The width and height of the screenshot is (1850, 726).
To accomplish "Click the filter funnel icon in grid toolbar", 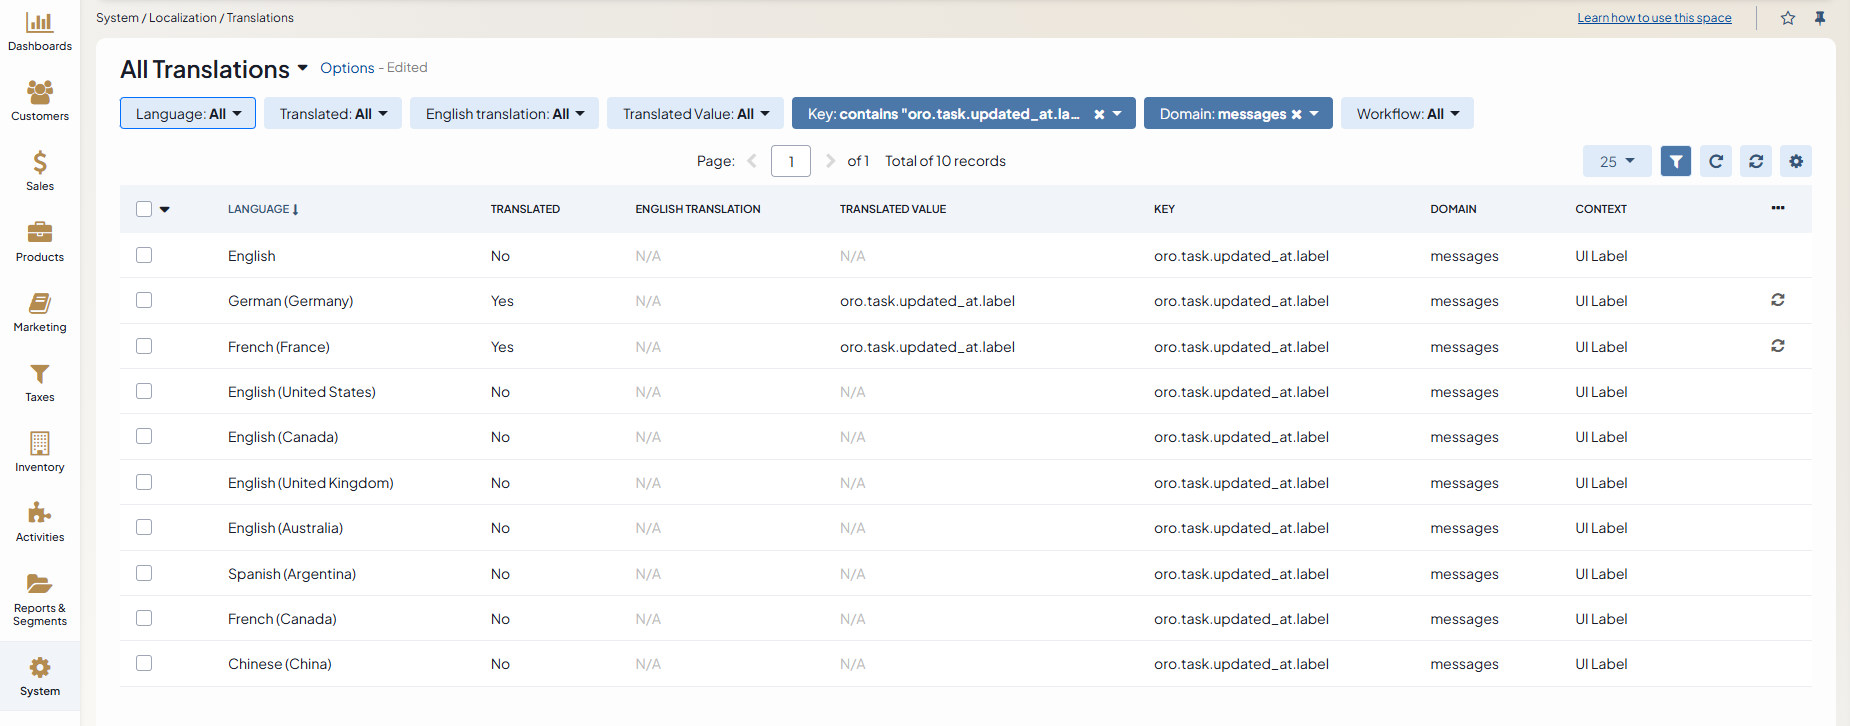I will [1675, 161].
